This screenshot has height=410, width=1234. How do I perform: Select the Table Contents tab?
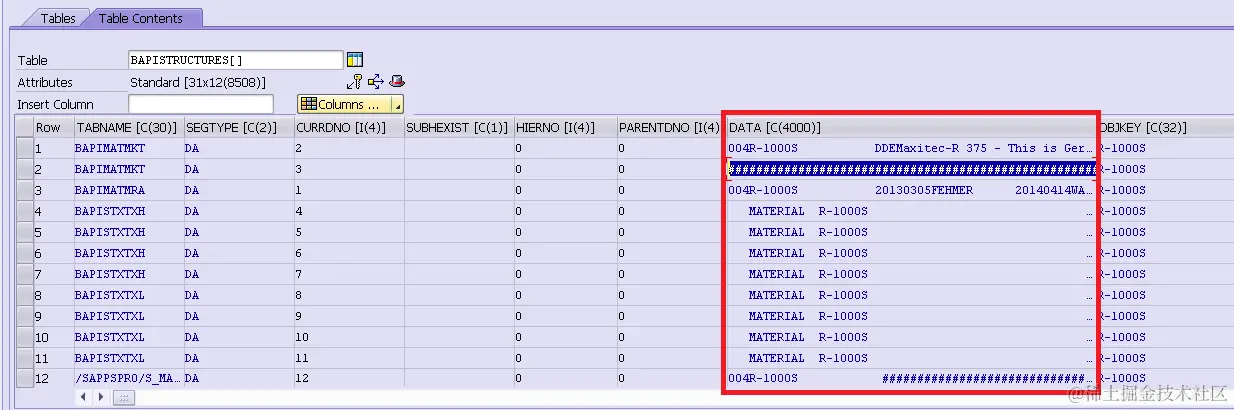(140, 18)
